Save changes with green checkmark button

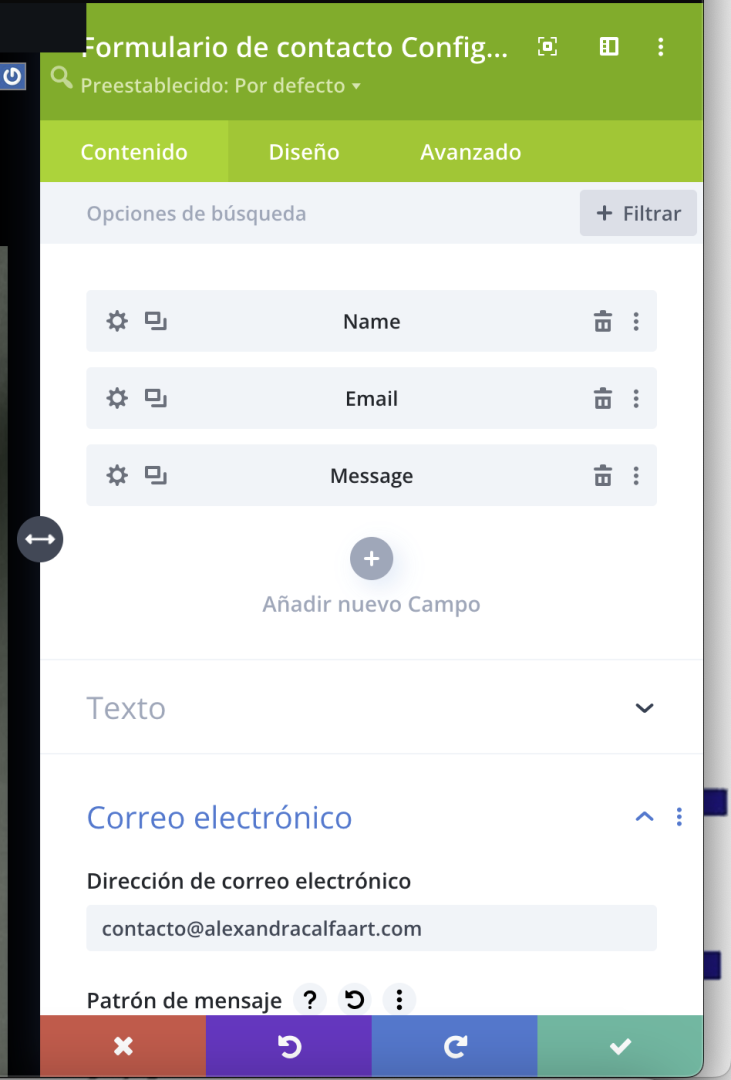[620, 1046]
